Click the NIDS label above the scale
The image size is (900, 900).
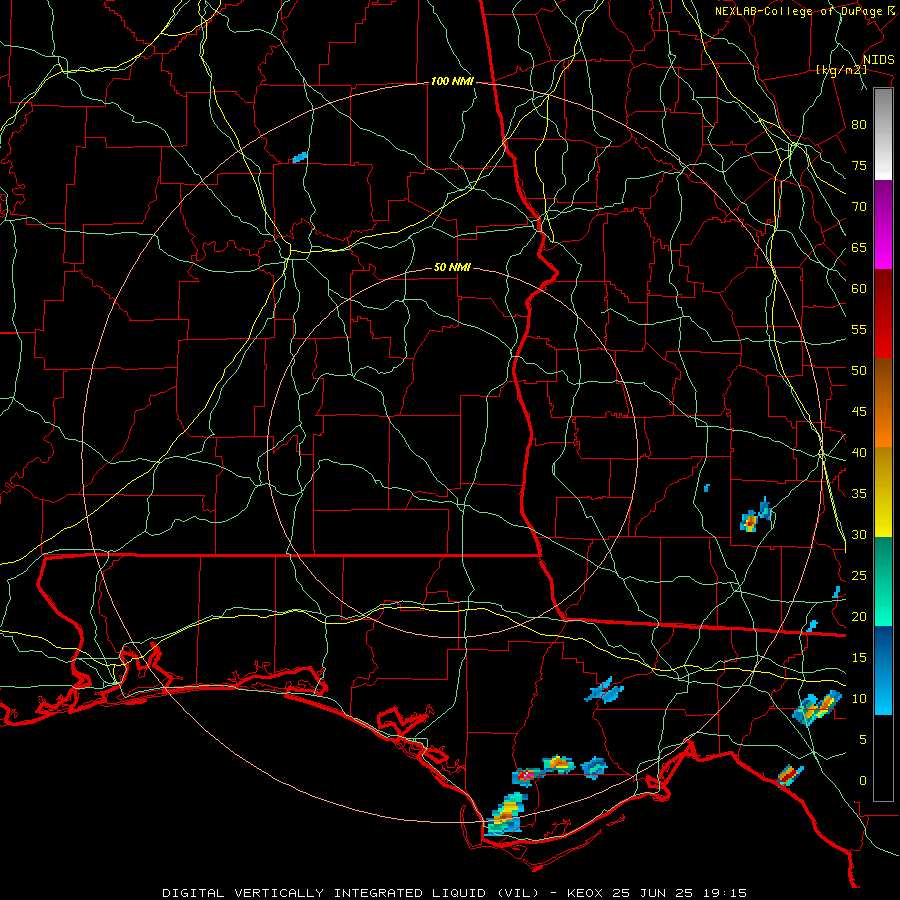pos(878,60)
